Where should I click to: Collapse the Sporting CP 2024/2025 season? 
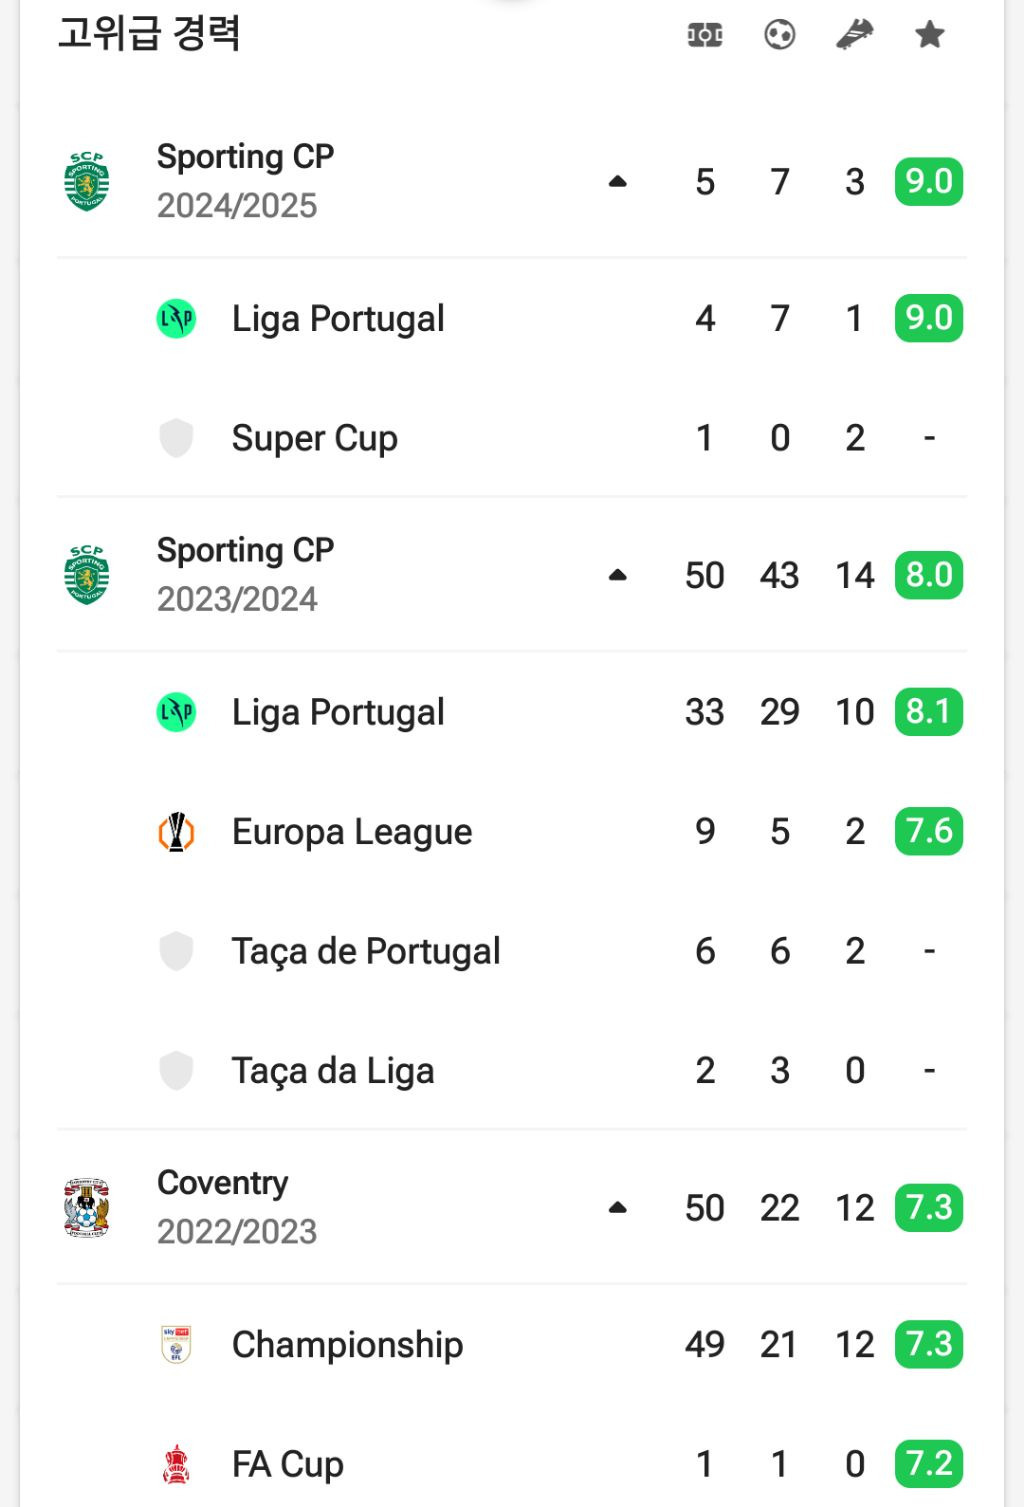(x=618, y=181)
